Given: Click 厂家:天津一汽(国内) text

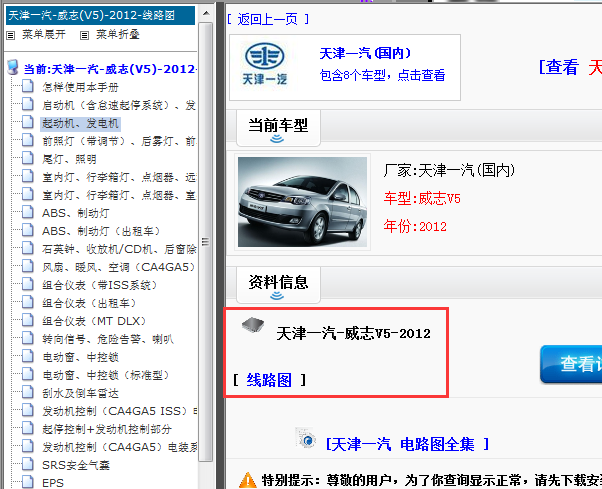Looking at the screenshot, I should click(x=449, y=170).
